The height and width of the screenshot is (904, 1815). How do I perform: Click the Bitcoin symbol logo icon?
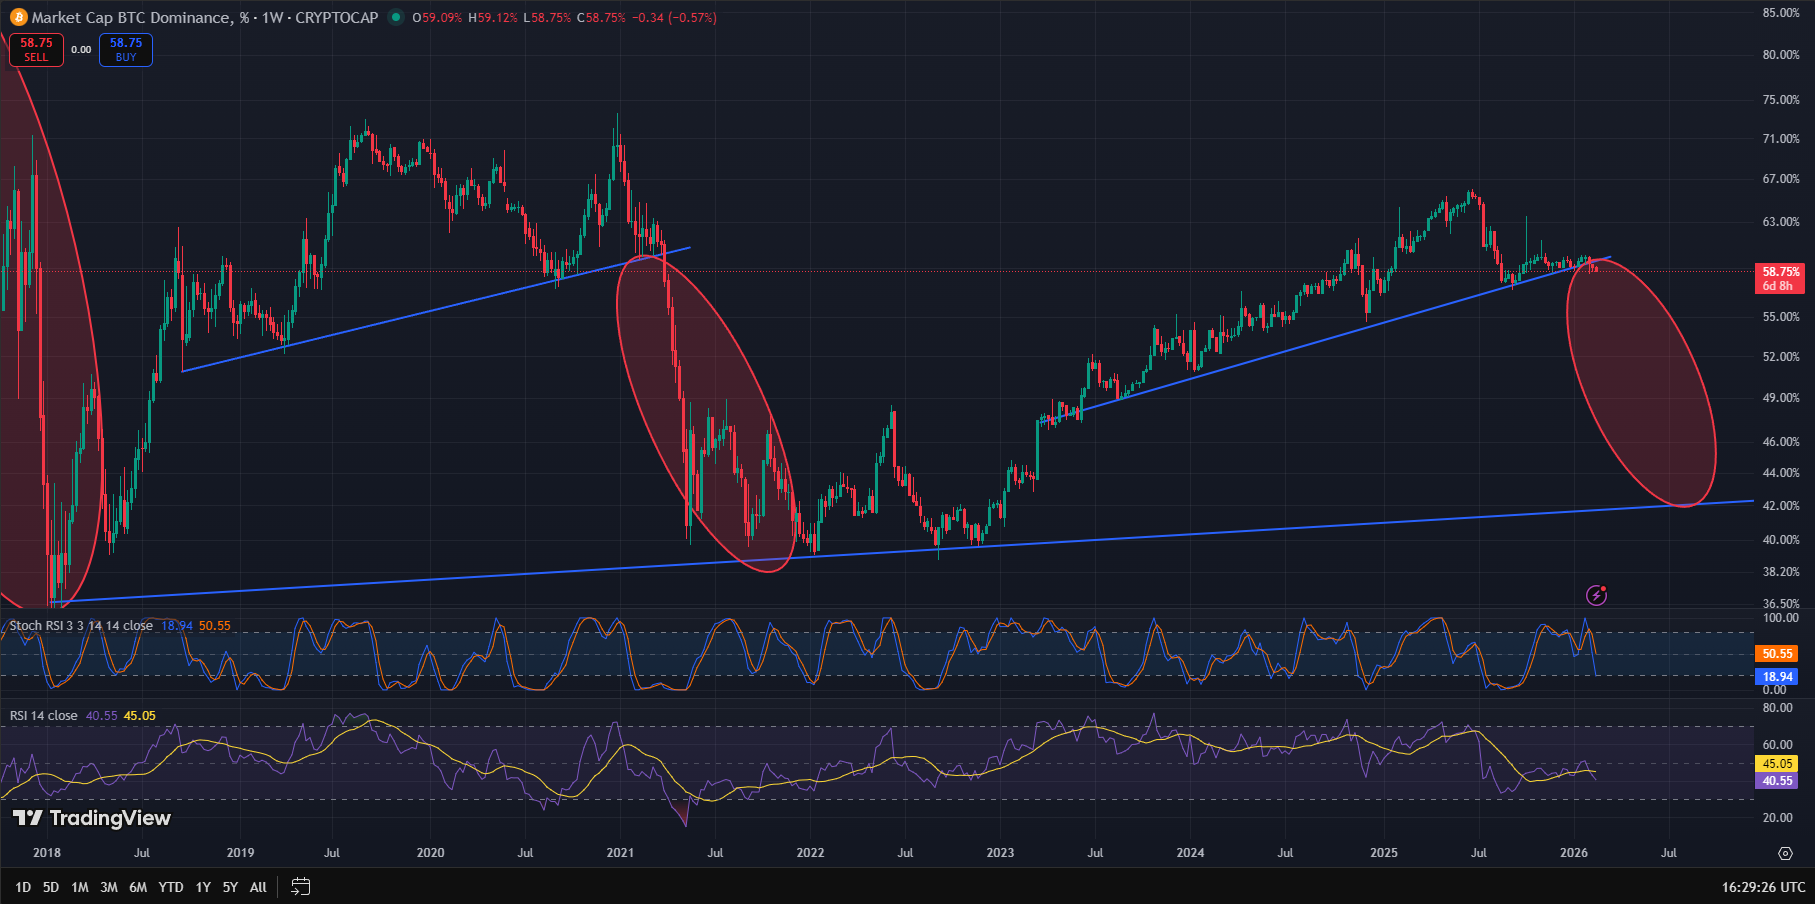click(x=18, y=17)
